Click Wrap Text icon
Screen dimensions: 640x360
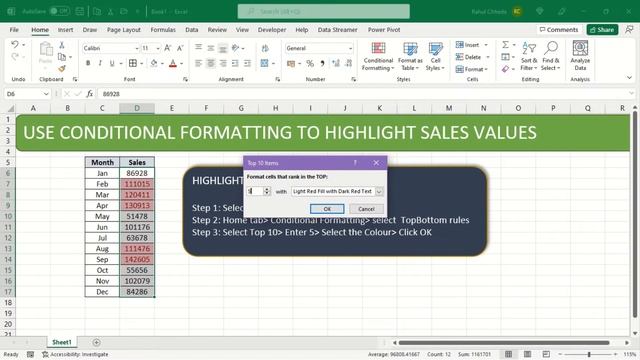point(265,48)
